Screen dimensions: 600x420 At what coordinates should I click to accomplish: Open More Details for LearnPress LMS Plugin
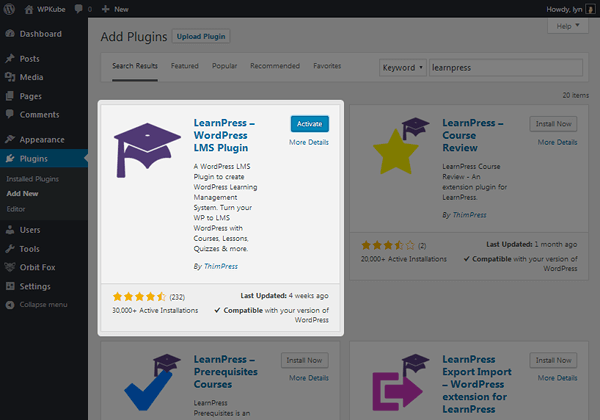309,142
